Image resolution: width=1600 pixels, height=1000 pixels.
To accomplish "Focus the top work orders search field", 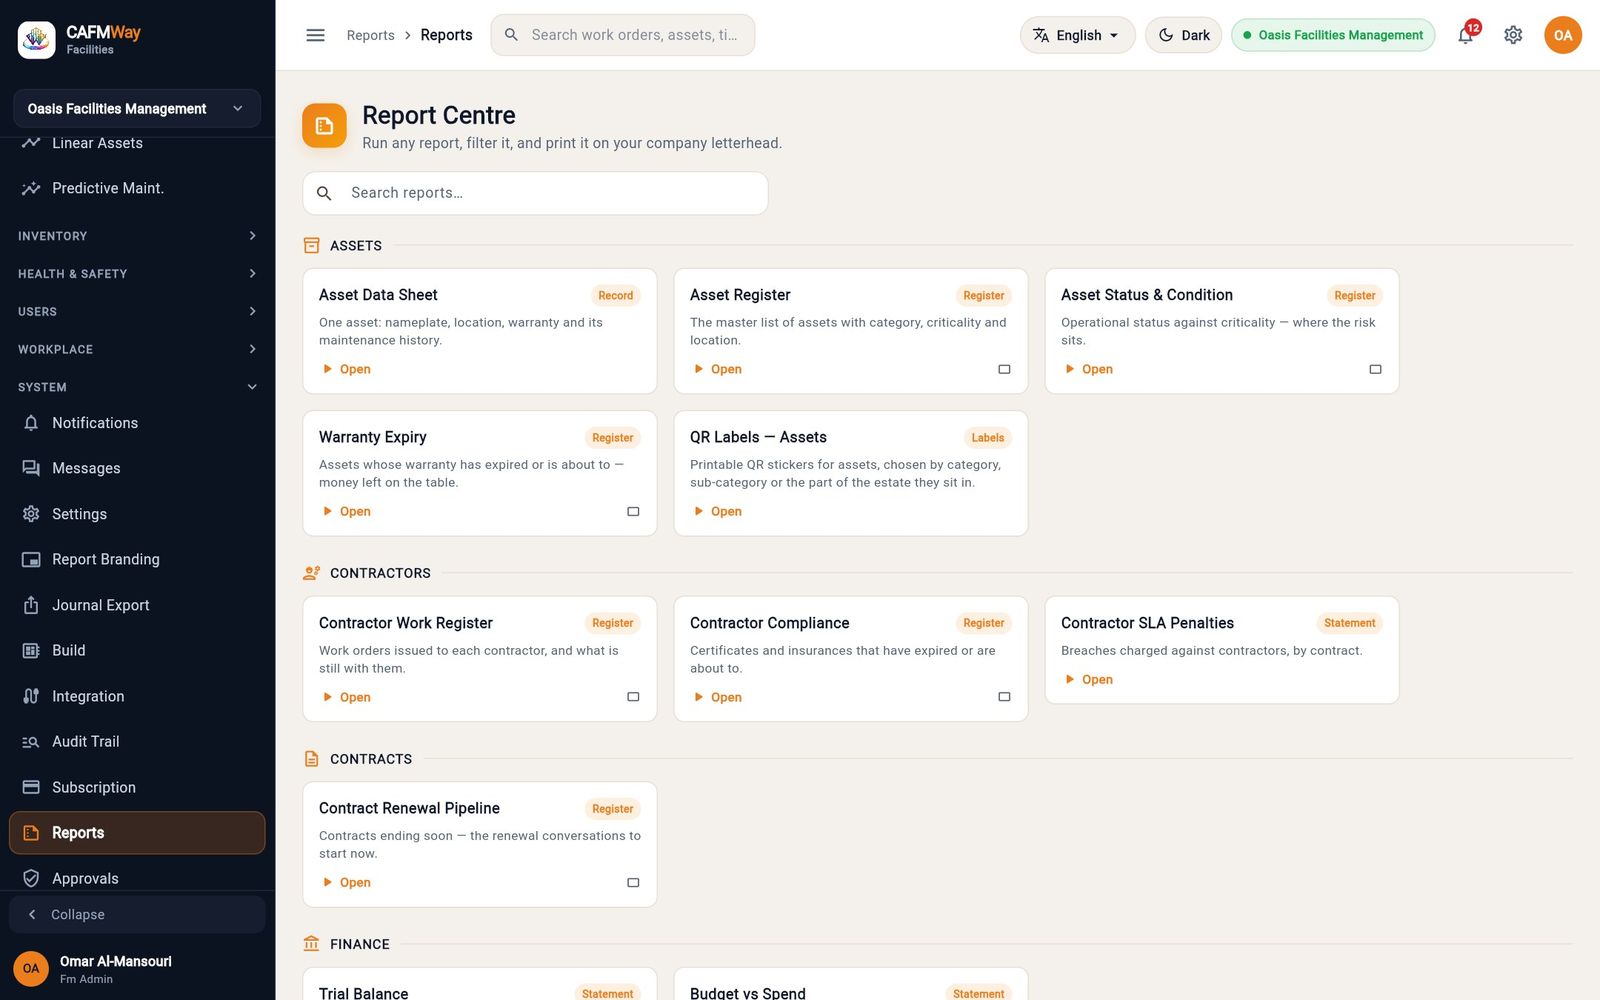I will click(x=622, y=35).
